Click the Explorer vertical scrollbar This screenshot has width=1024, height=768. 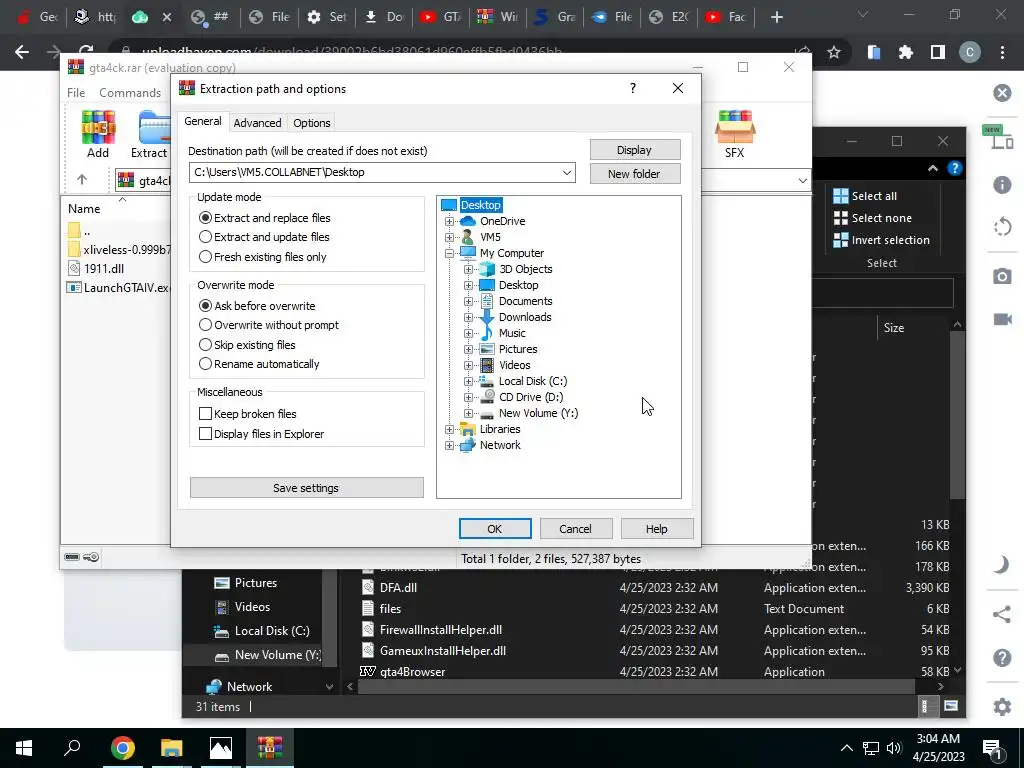click(957, 415)
